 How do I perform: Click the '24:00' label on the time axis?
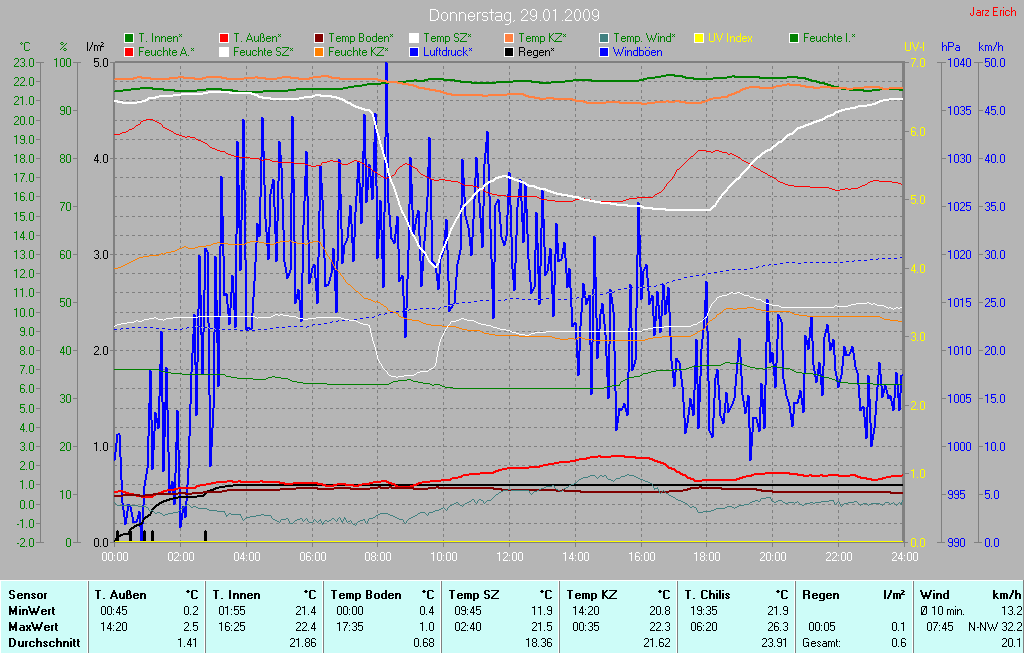pos(904,557)
